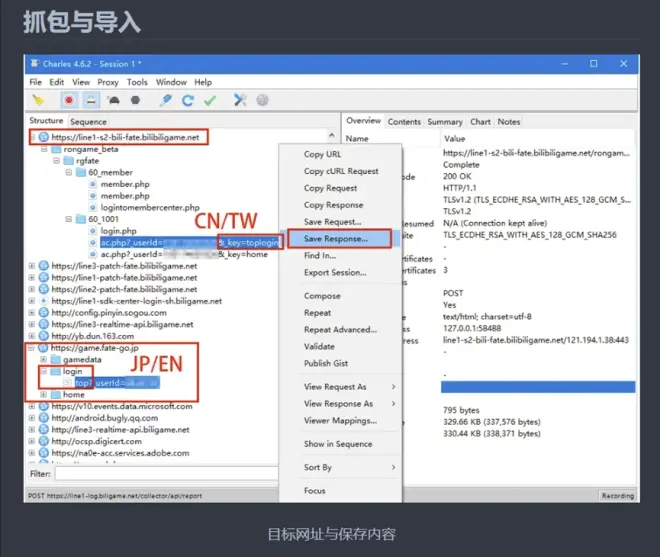660x557 pixels.
Task: Expand the gamedata folder
Action: point(43,360)
